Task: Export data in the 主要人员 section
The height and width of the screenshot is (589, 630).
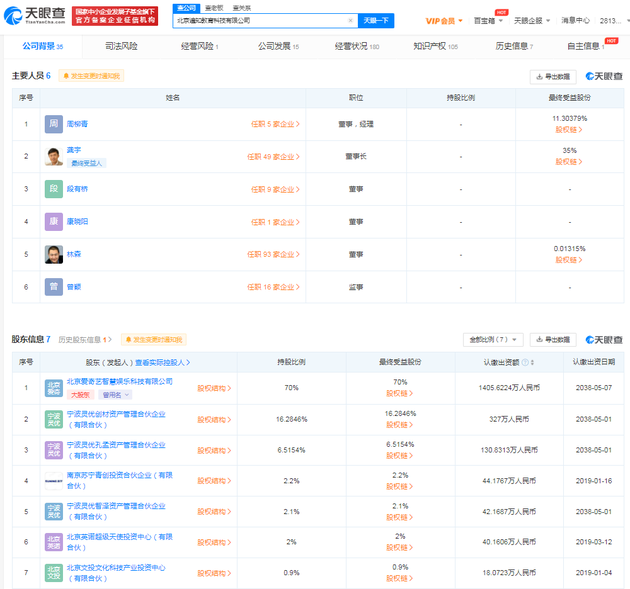Action: (x=553, y=76)
